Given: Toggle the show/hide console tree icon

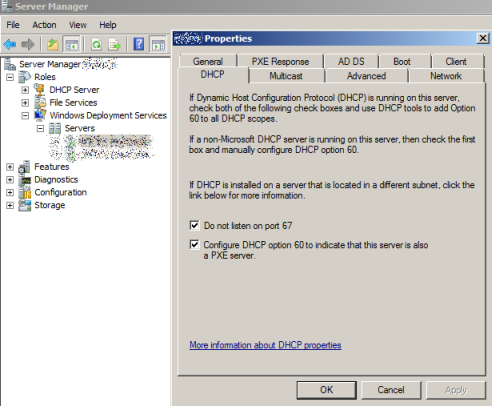Looking at the screenshot, I should pyautogui.click(x=71, y=44).
